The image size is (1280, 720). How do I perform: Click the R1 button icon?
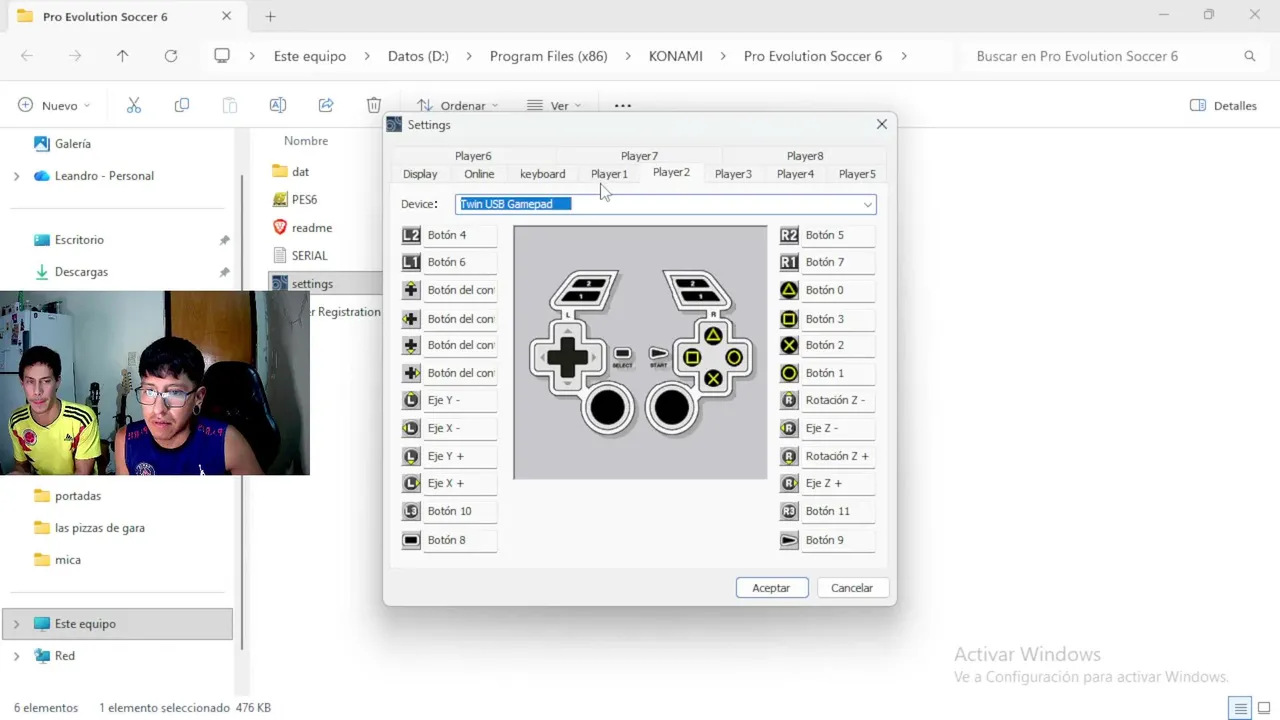point(789,262)
